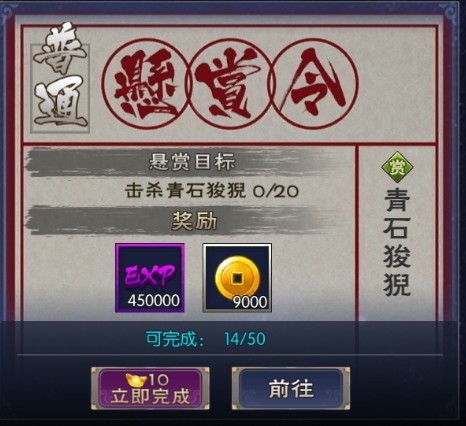The height and width of the screenshot is (426, 466).
Task: Click the purple EXP reward icon
Action: [x=150, y=278]
